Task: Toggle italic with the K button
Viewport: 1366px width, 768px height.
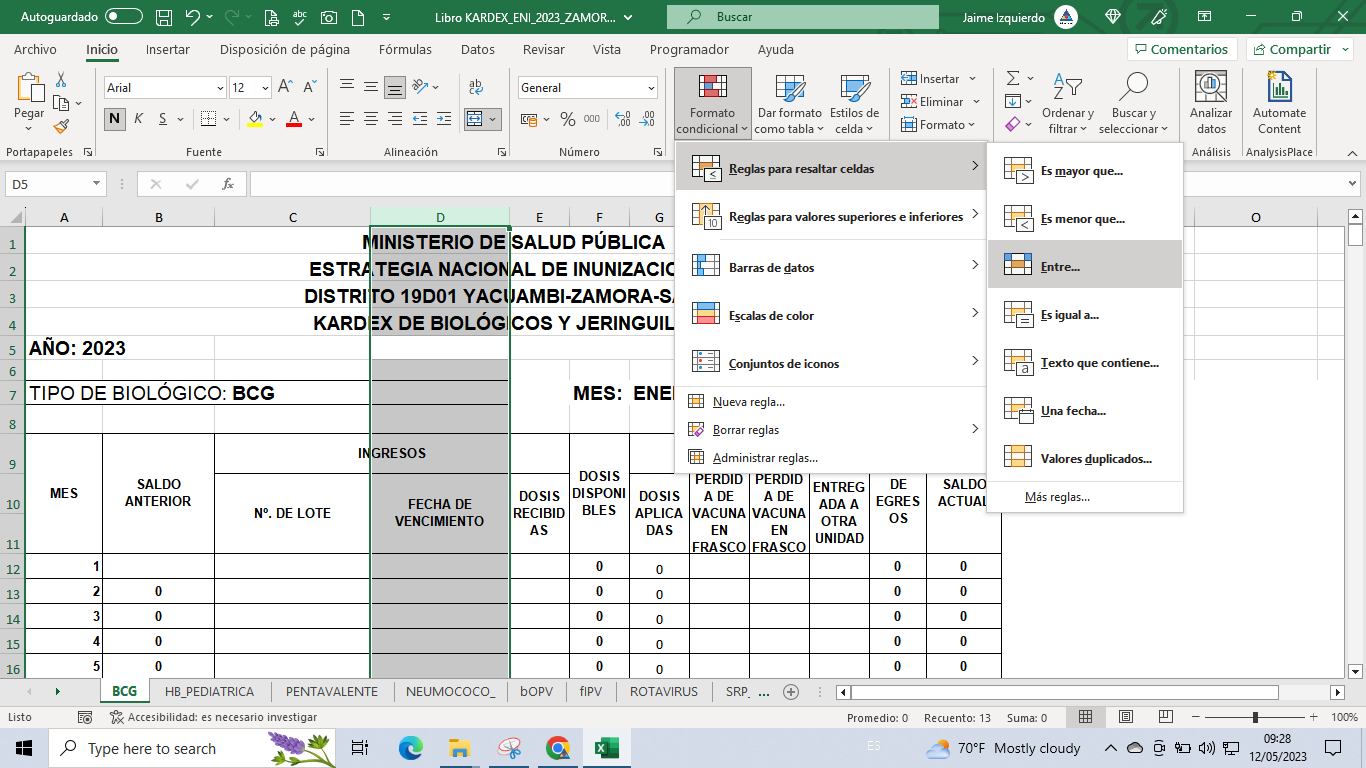Action: (x=138, y=119)
